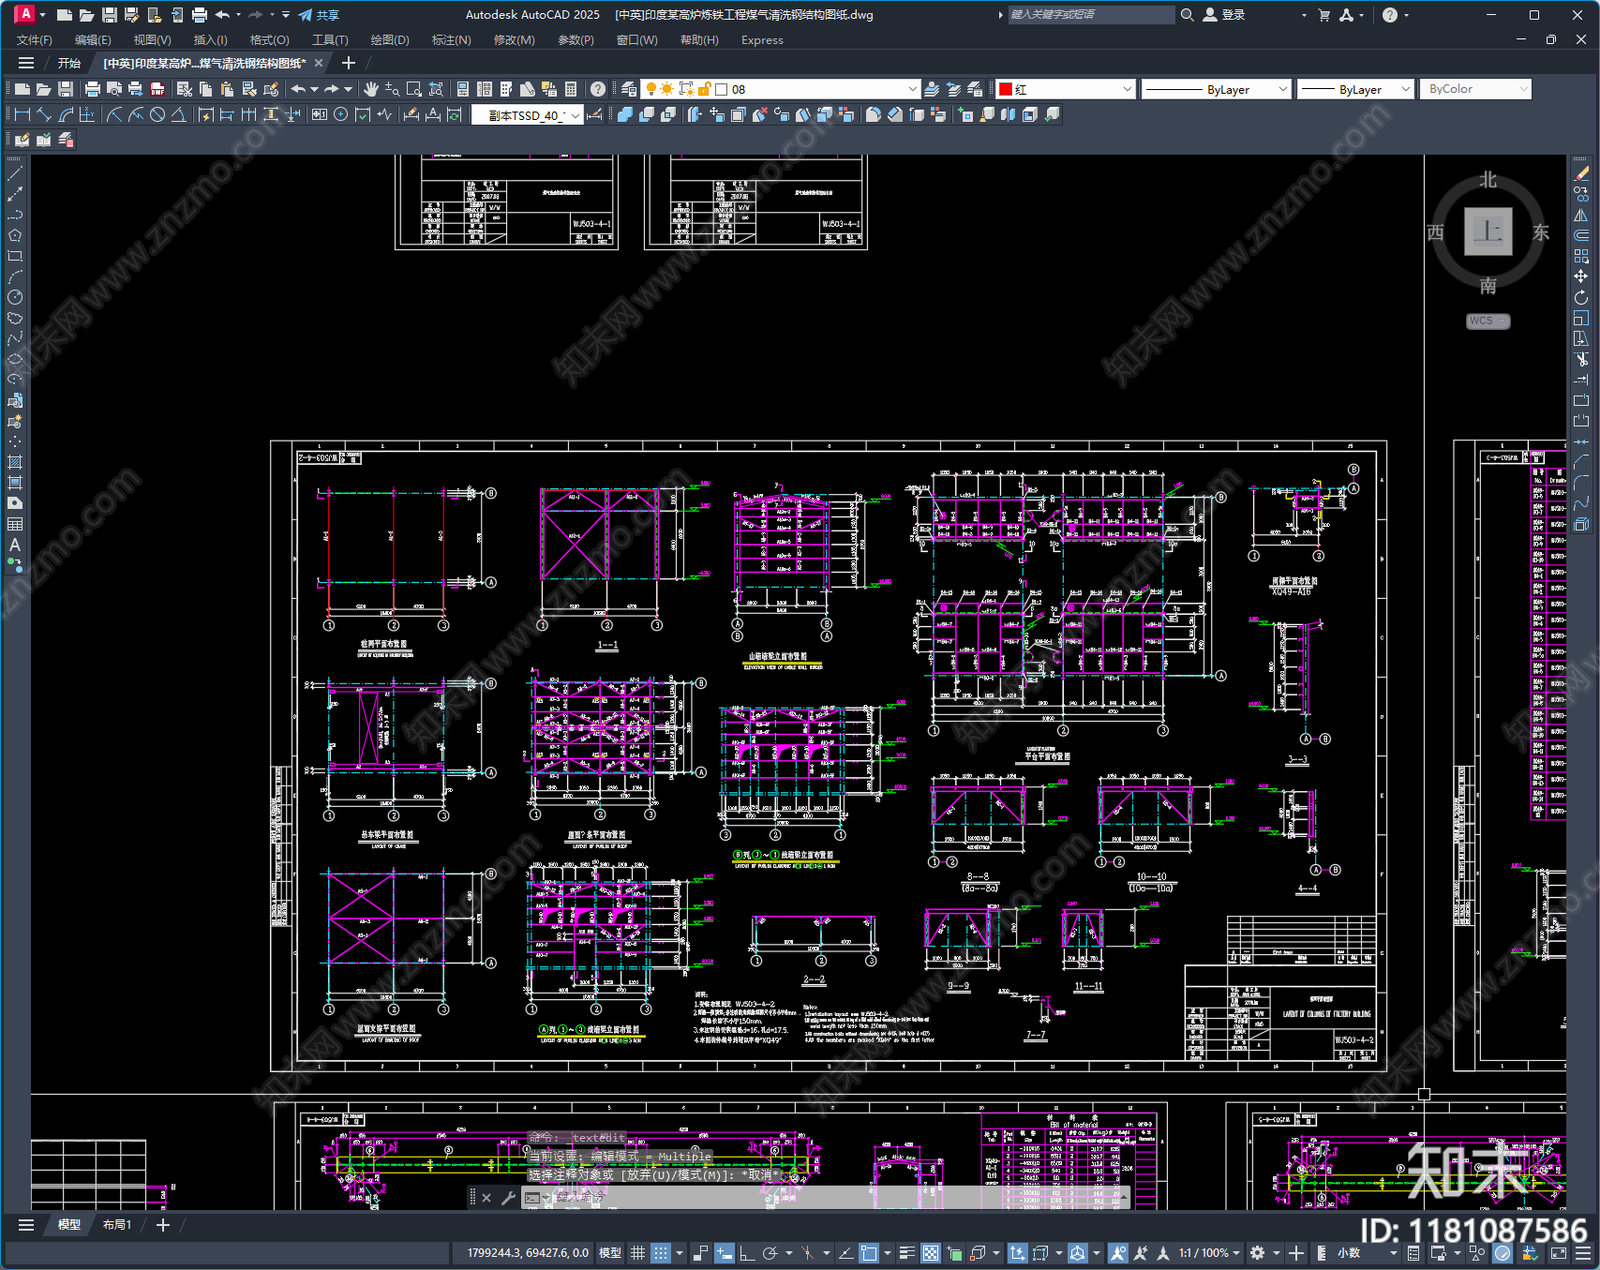Click the 共享 share button
Image resolution: width=1600 pixels, height=1270 pixels.
click(x=319, y=15)
